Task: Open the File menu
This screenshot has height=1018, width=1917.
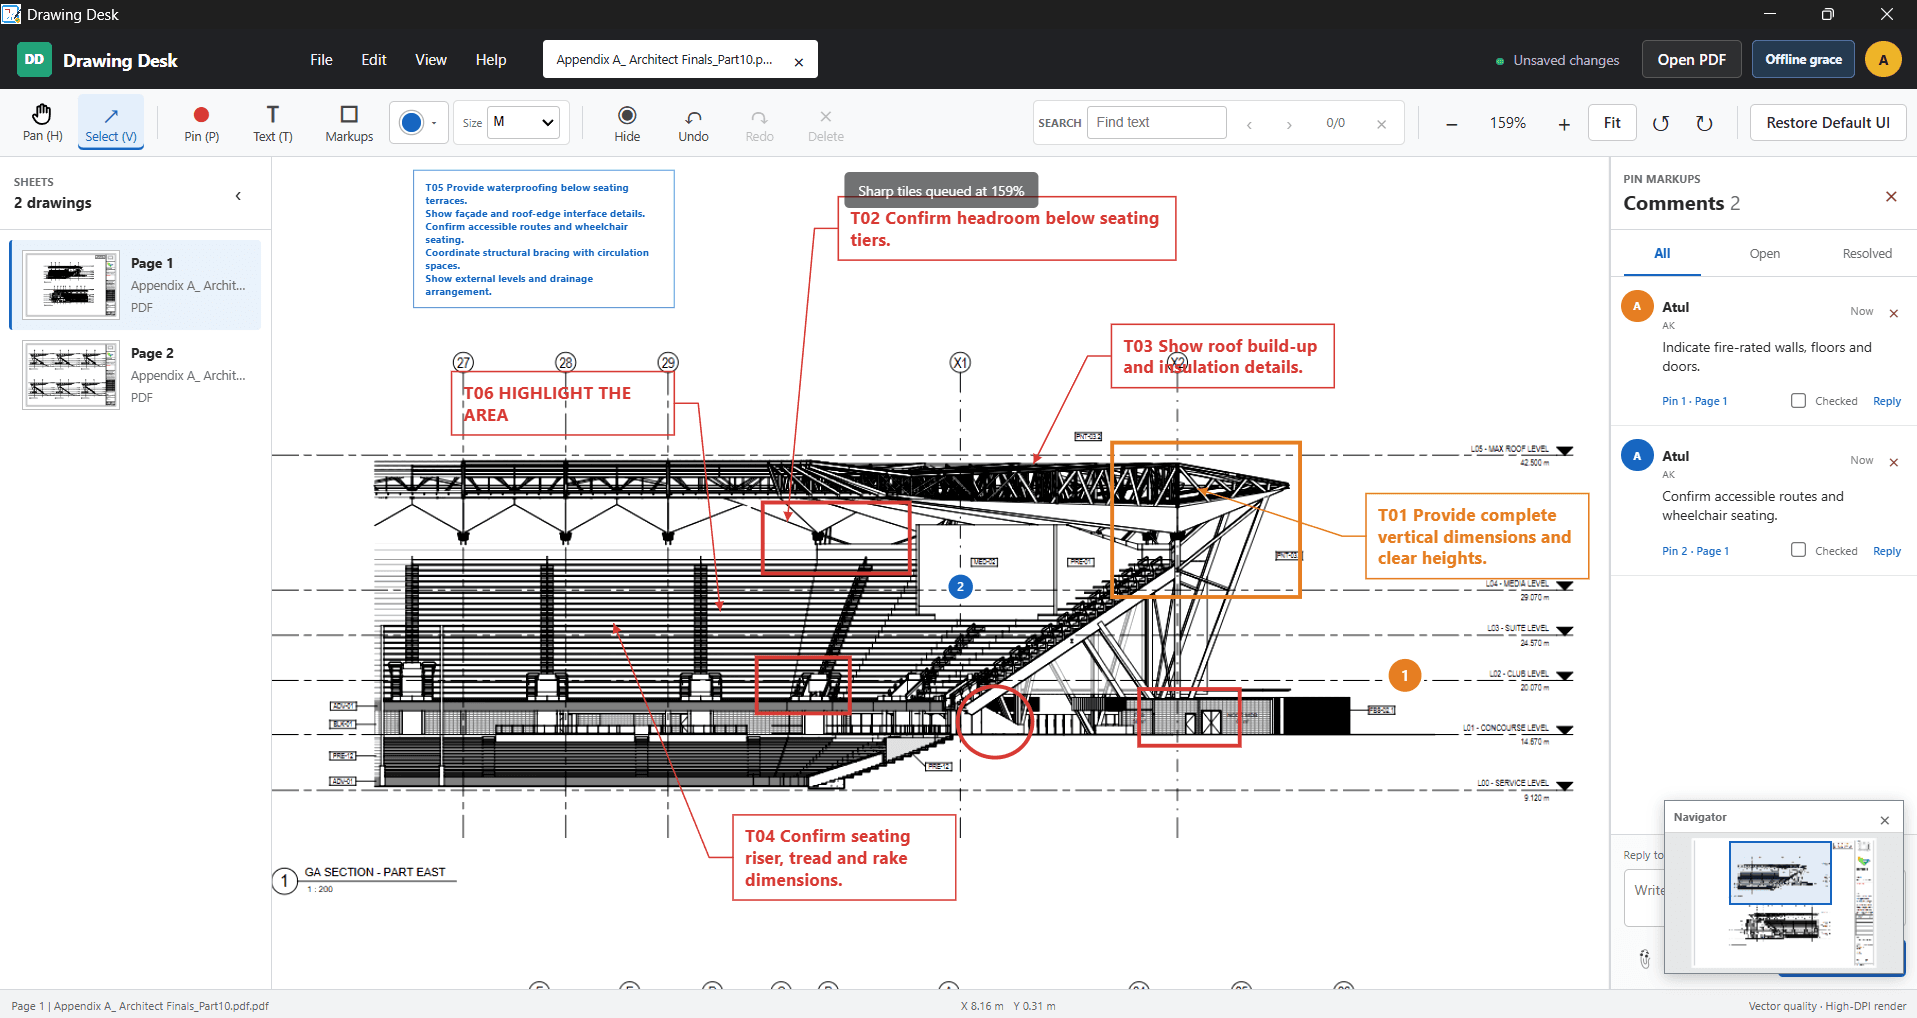Action: click(x=321, y=60)
